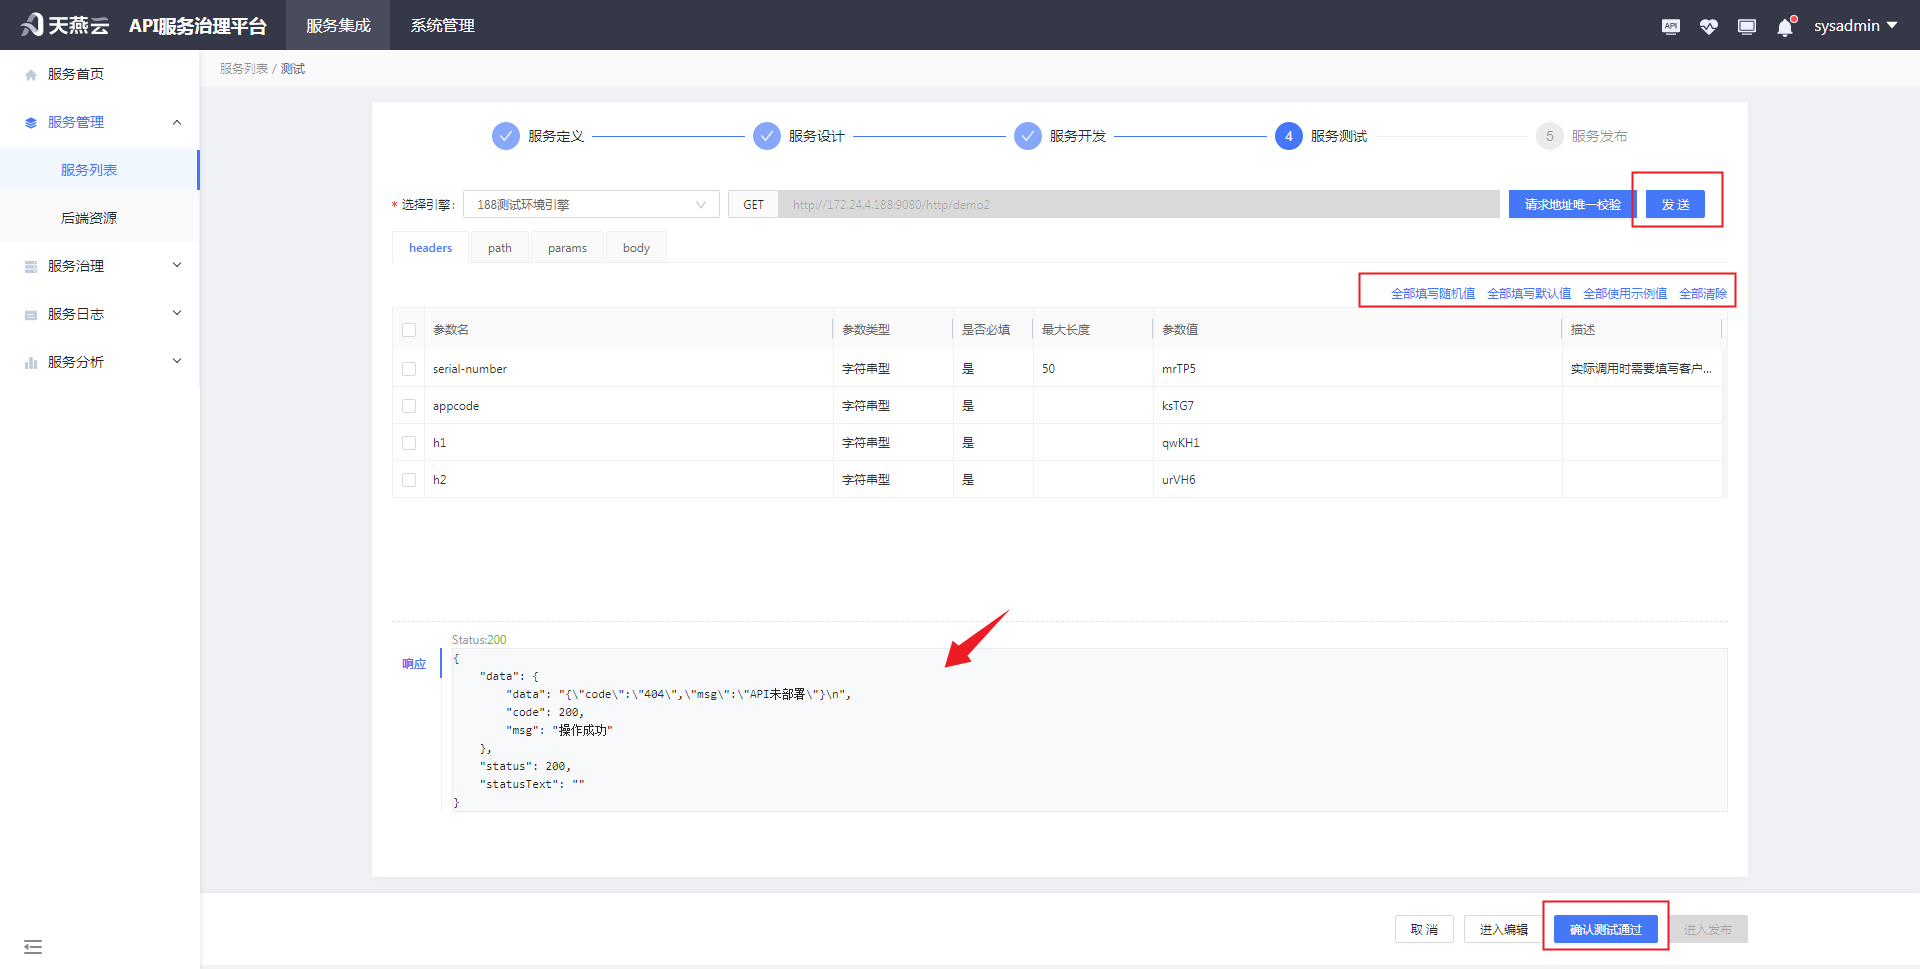Click the API icon in top bar

pos(1670,26)
